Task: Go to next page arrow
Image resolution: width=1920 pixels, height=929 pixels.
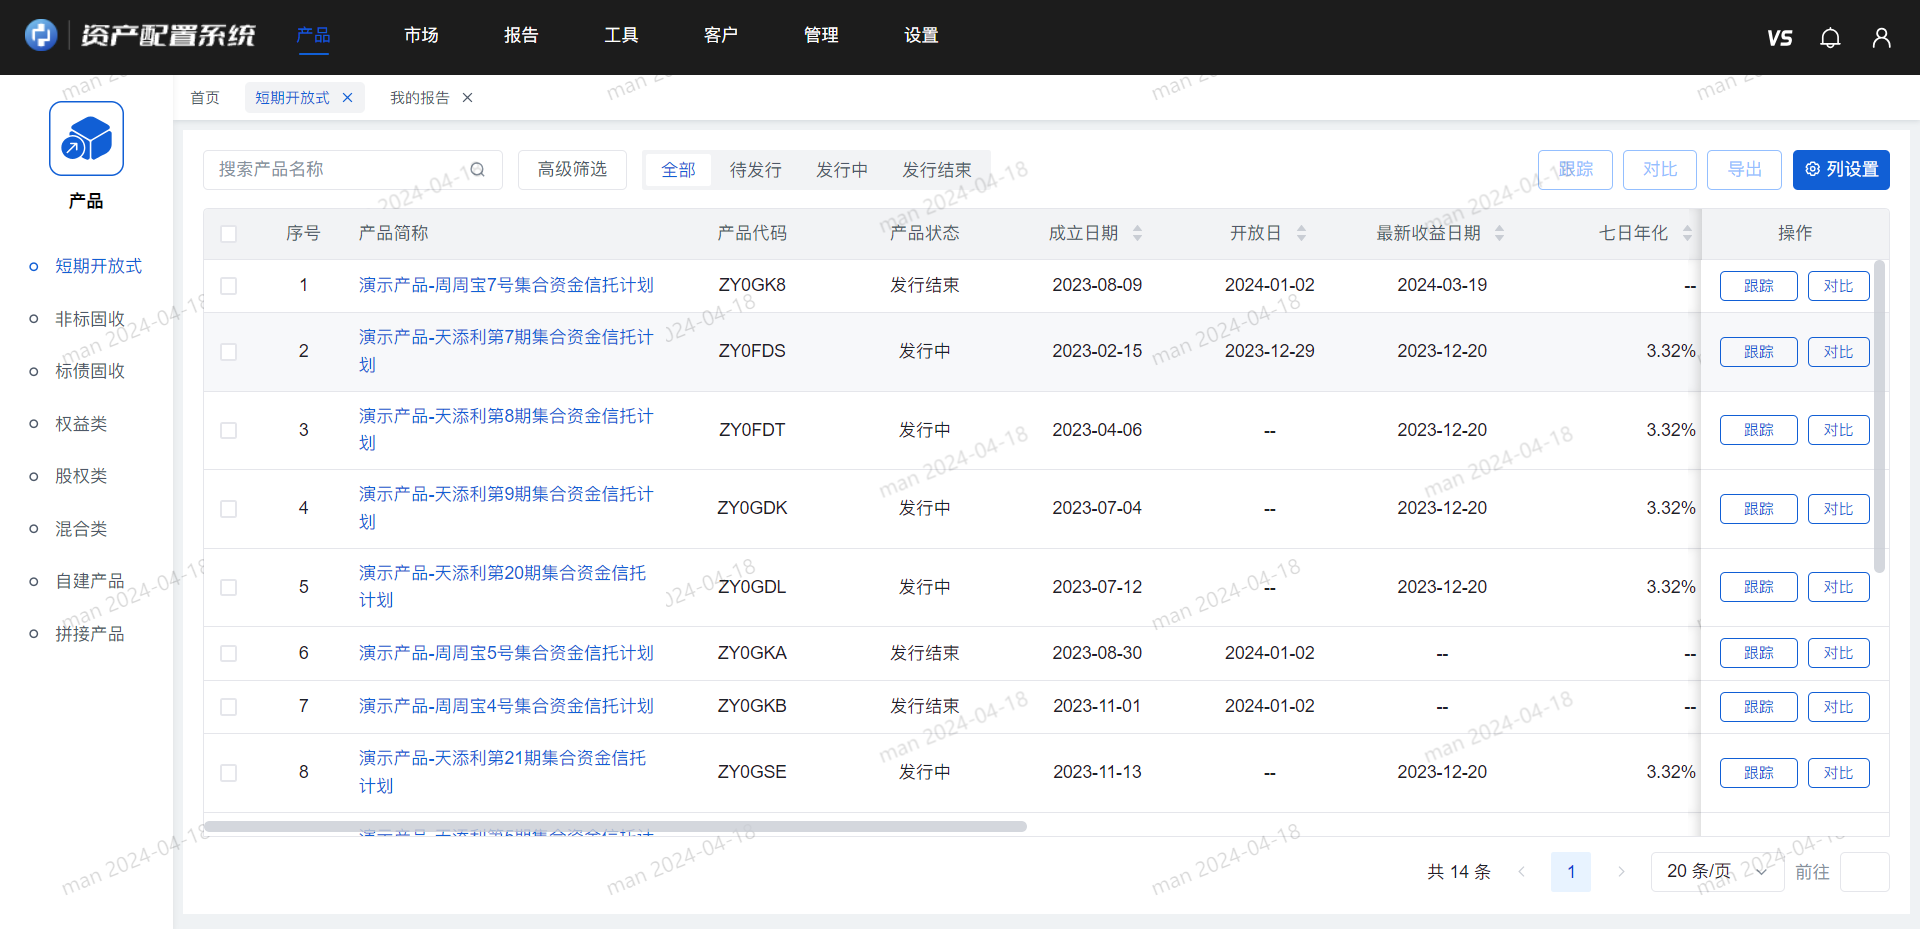Action: [x=1621, y=872]
